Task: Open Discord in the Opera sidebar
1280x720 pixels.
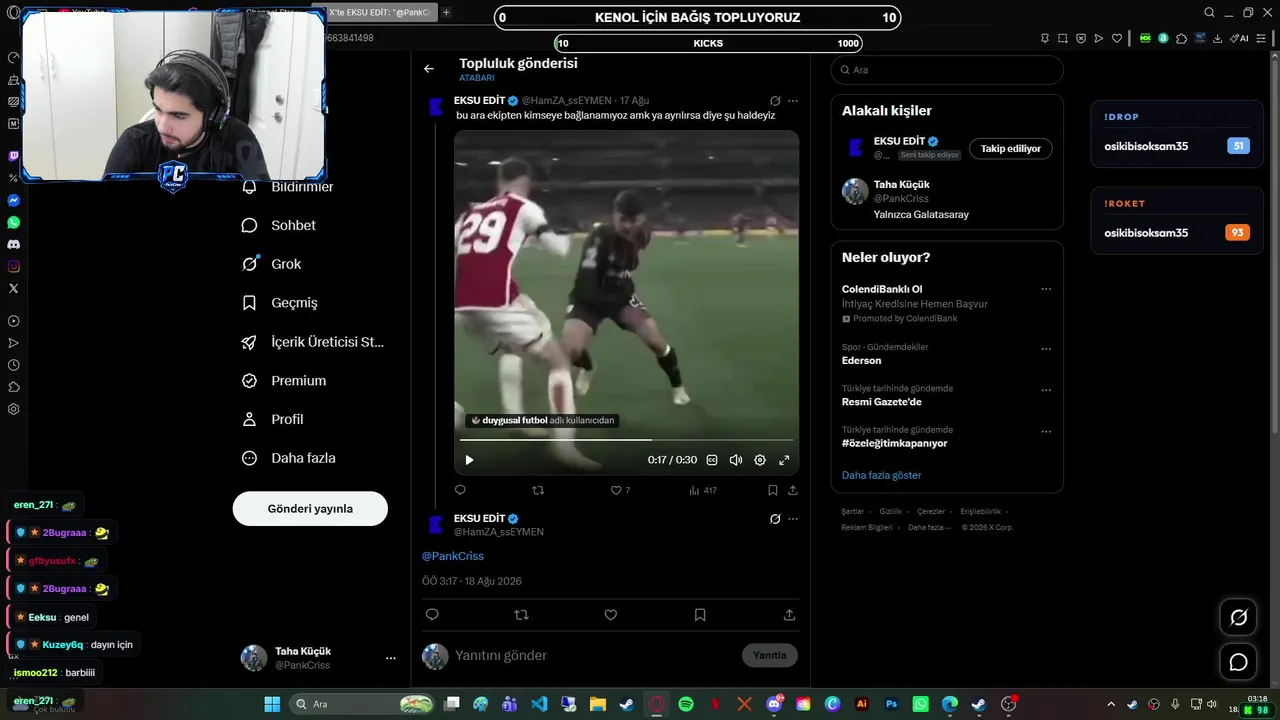Action: (14, 244)
